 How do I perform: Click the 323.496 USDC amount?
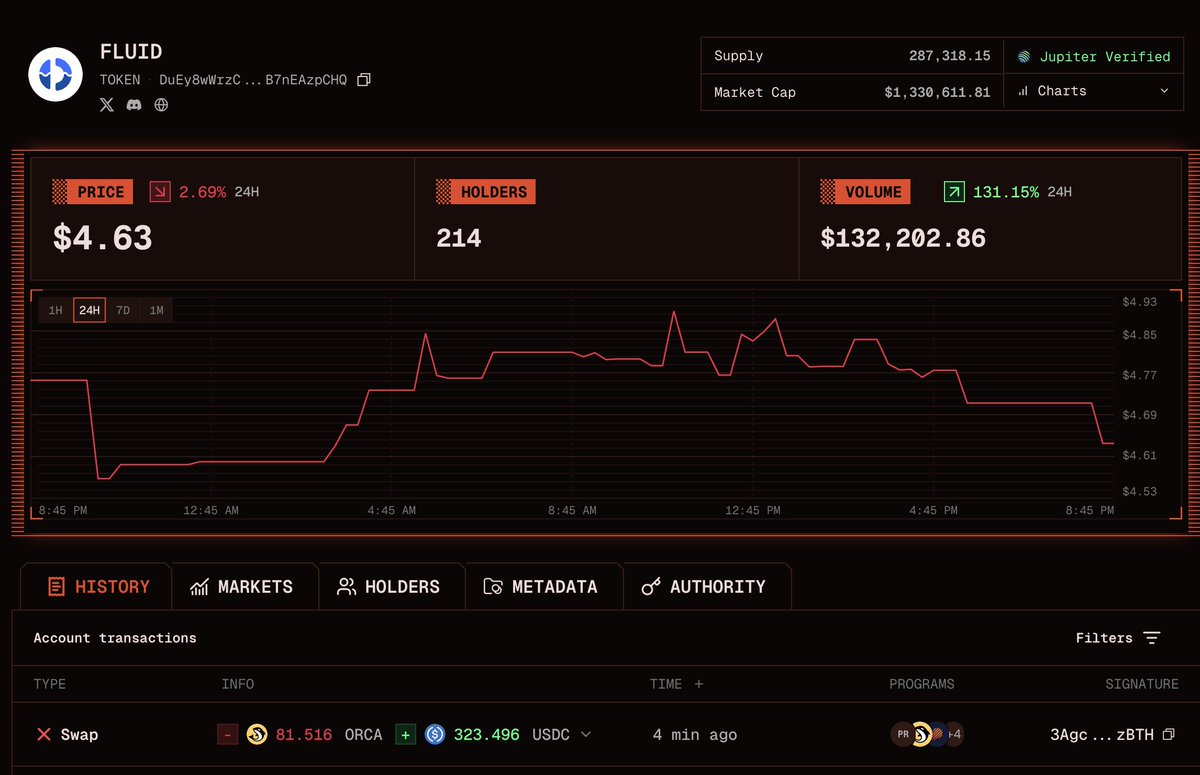[x=487, y=734]
